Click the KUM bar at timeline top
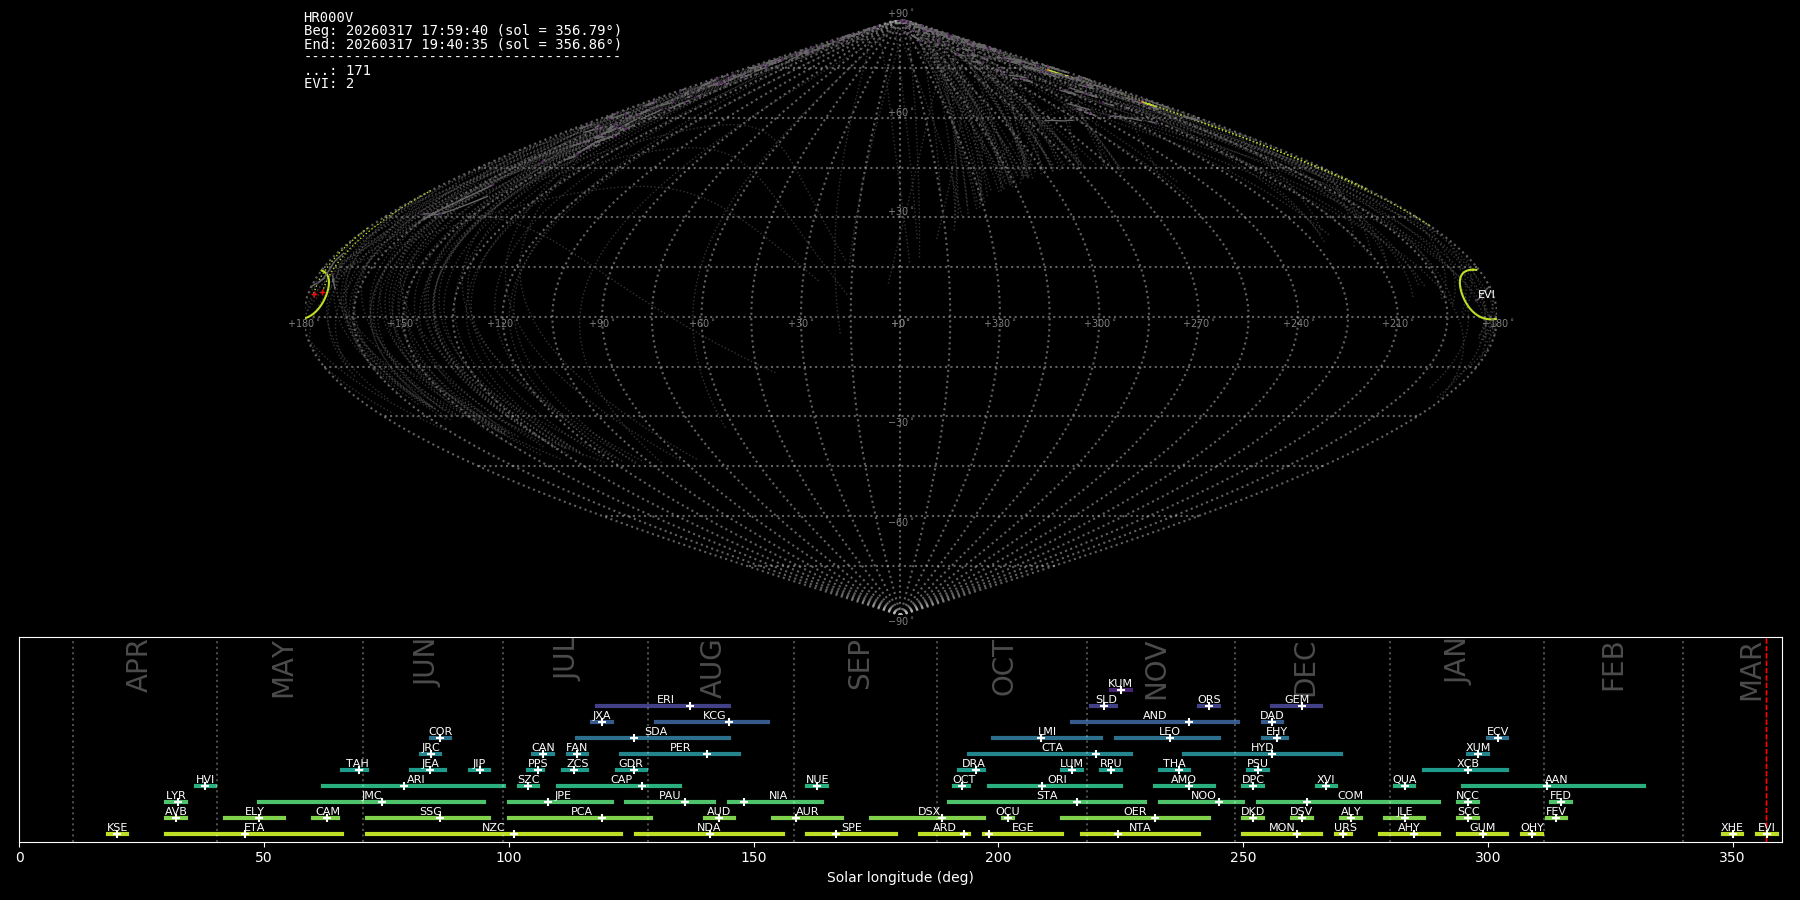1800x900 pixels. pyautogui.click(x=1120, y=690)
